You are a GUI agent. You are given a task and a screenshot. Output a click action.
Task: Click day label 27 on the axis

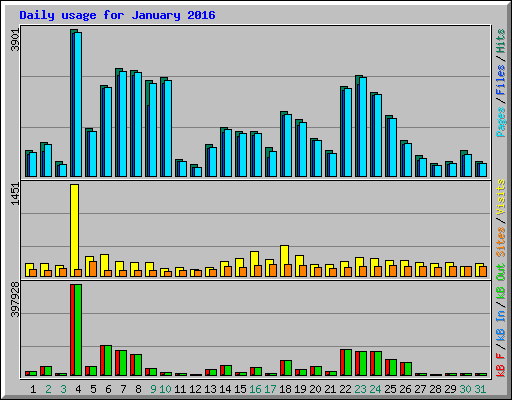tap(420, 389)
